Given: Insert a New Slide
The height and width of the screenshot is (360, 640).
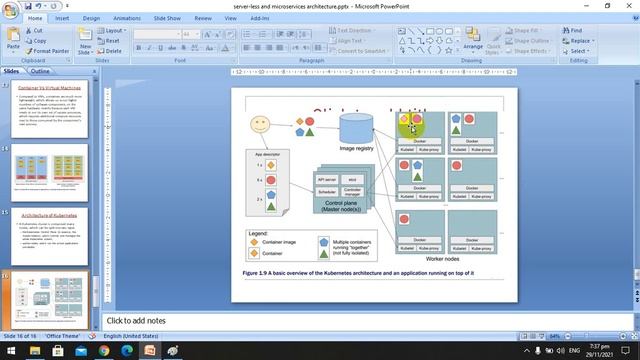Looking at the screenshot, I should 85,41.
